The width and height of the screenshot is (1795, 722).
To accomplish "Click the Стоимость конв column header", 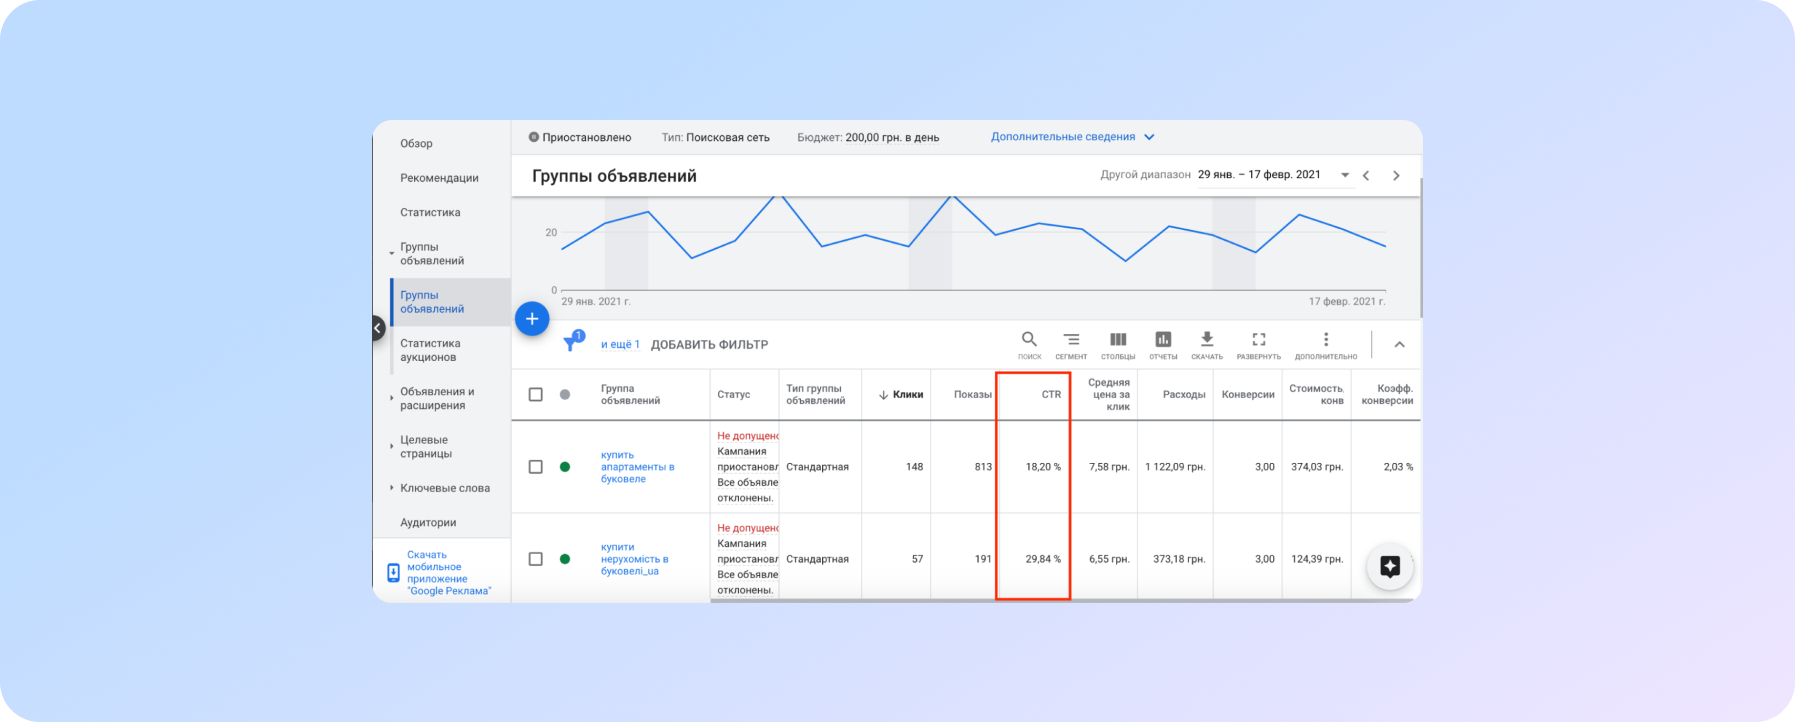I will point(1316,394).
